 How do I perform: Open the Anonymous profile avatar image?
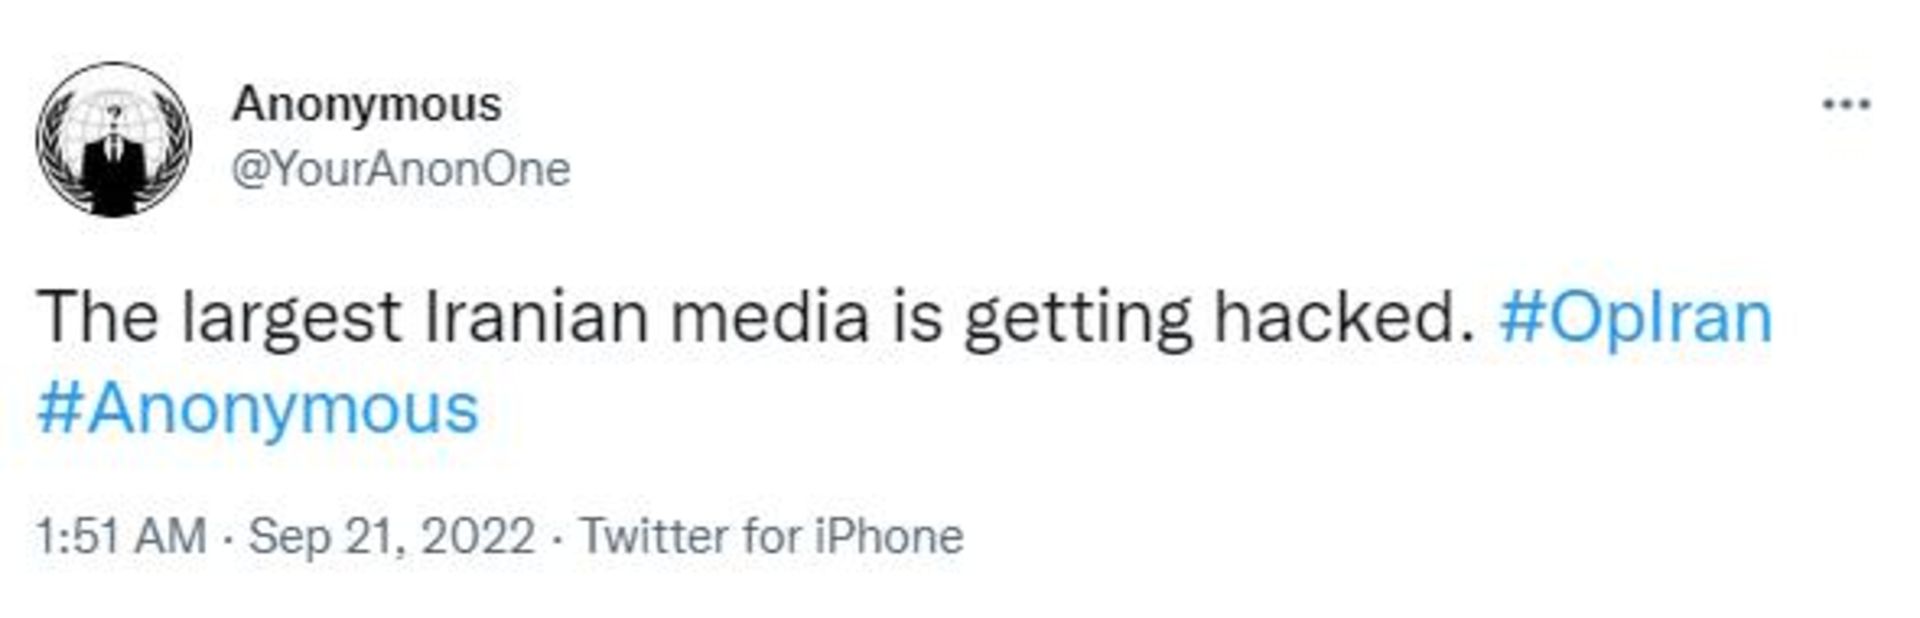tap(114, 139)
